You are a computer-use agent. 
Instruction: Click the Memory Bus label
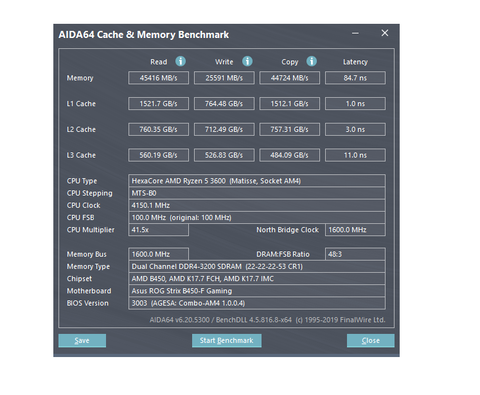[x=86, y=254]
